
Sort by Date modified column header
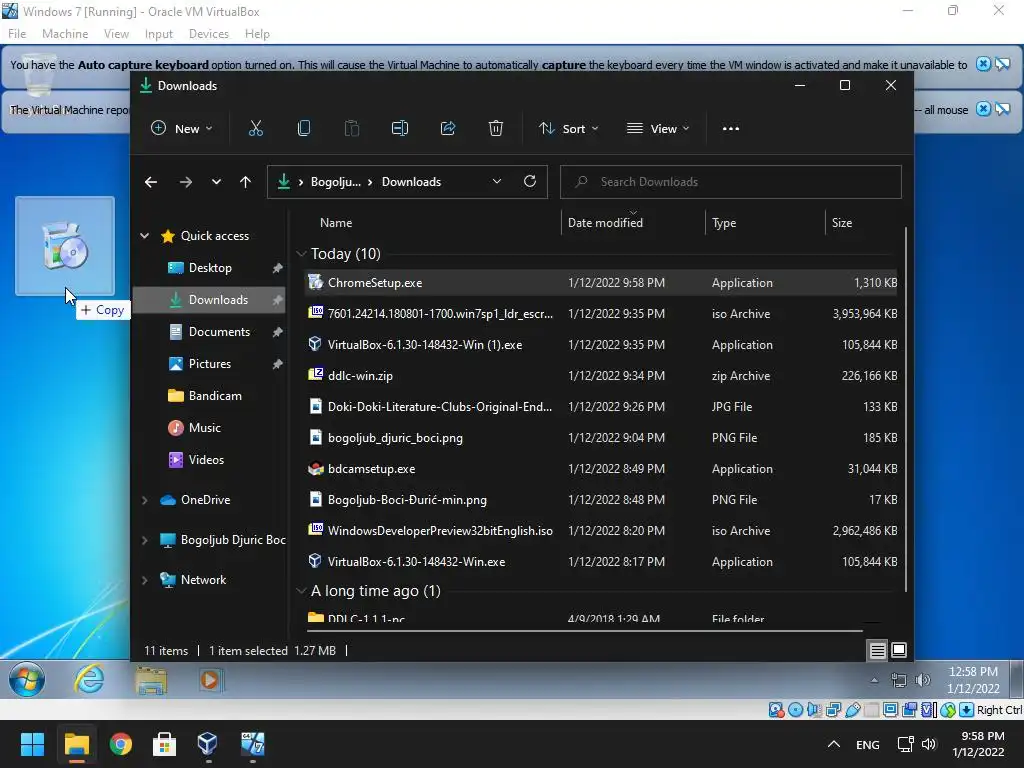(605, 223)
